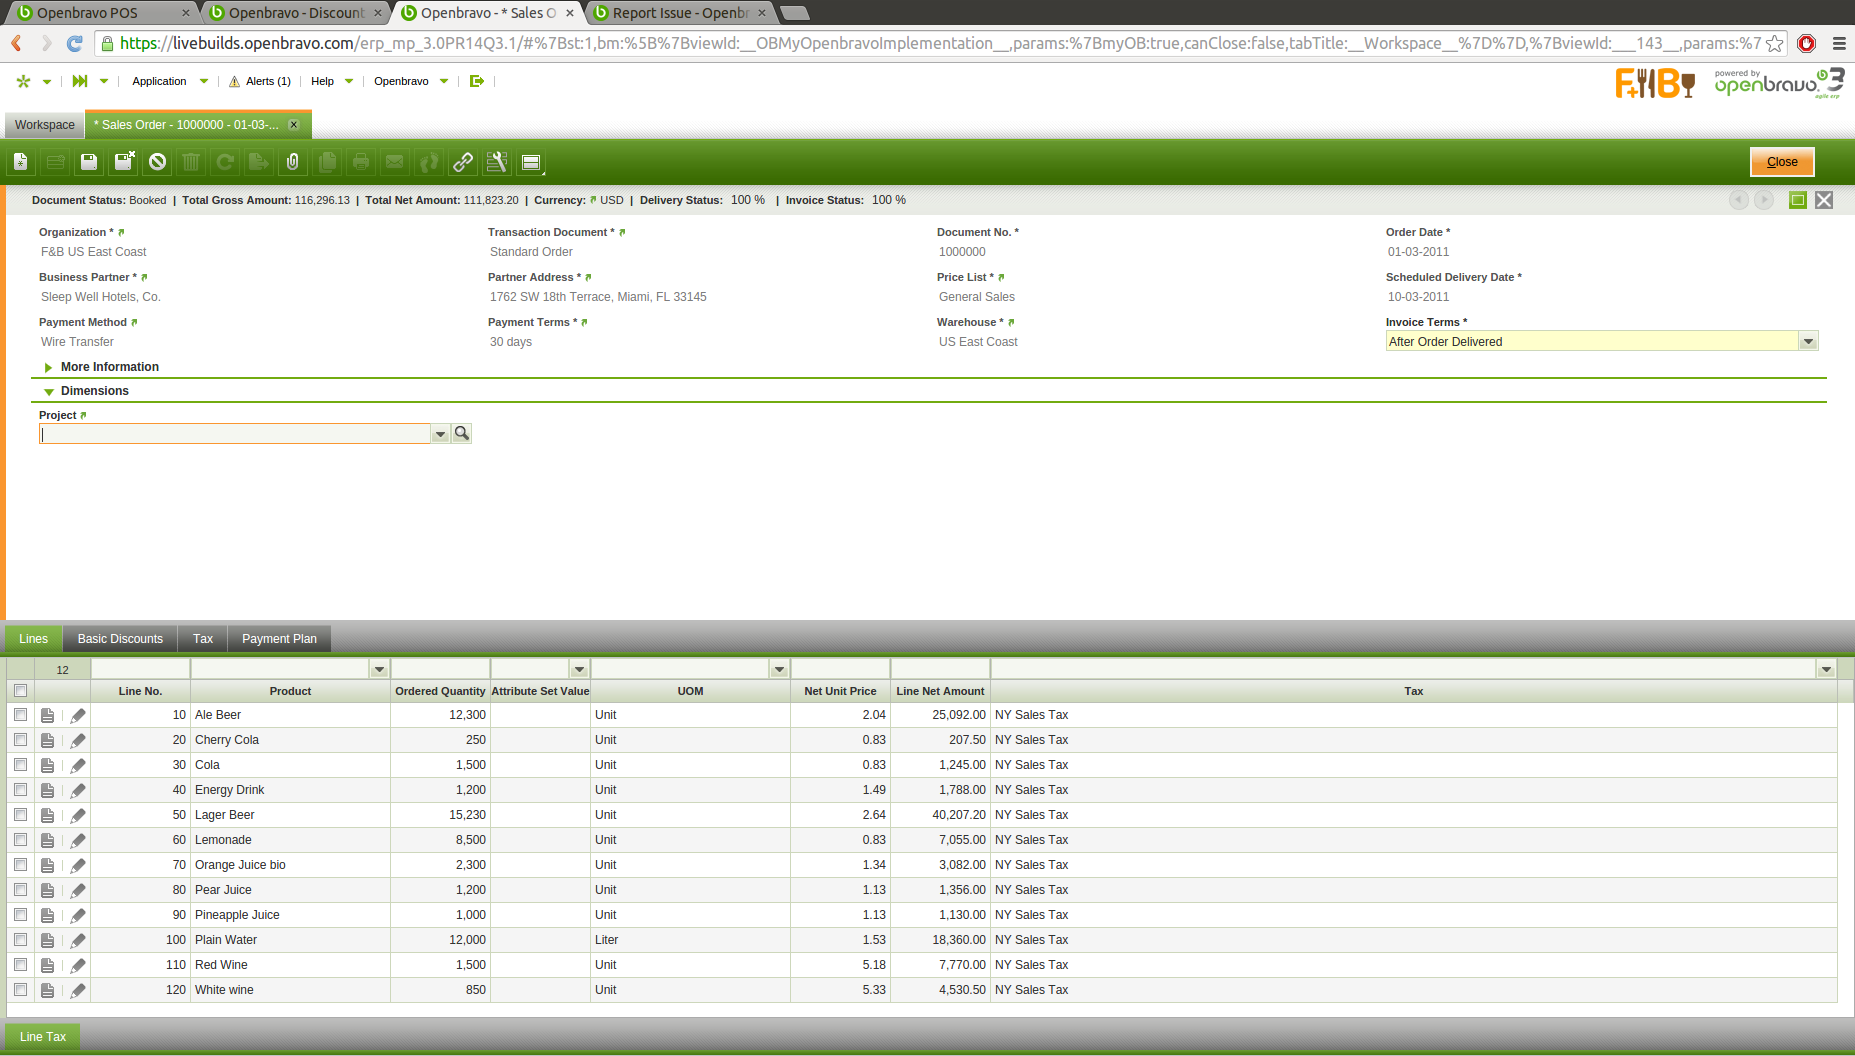
Task: Maximize form with green square icon
Action: pyautogui.click(x=1798, y=200)
